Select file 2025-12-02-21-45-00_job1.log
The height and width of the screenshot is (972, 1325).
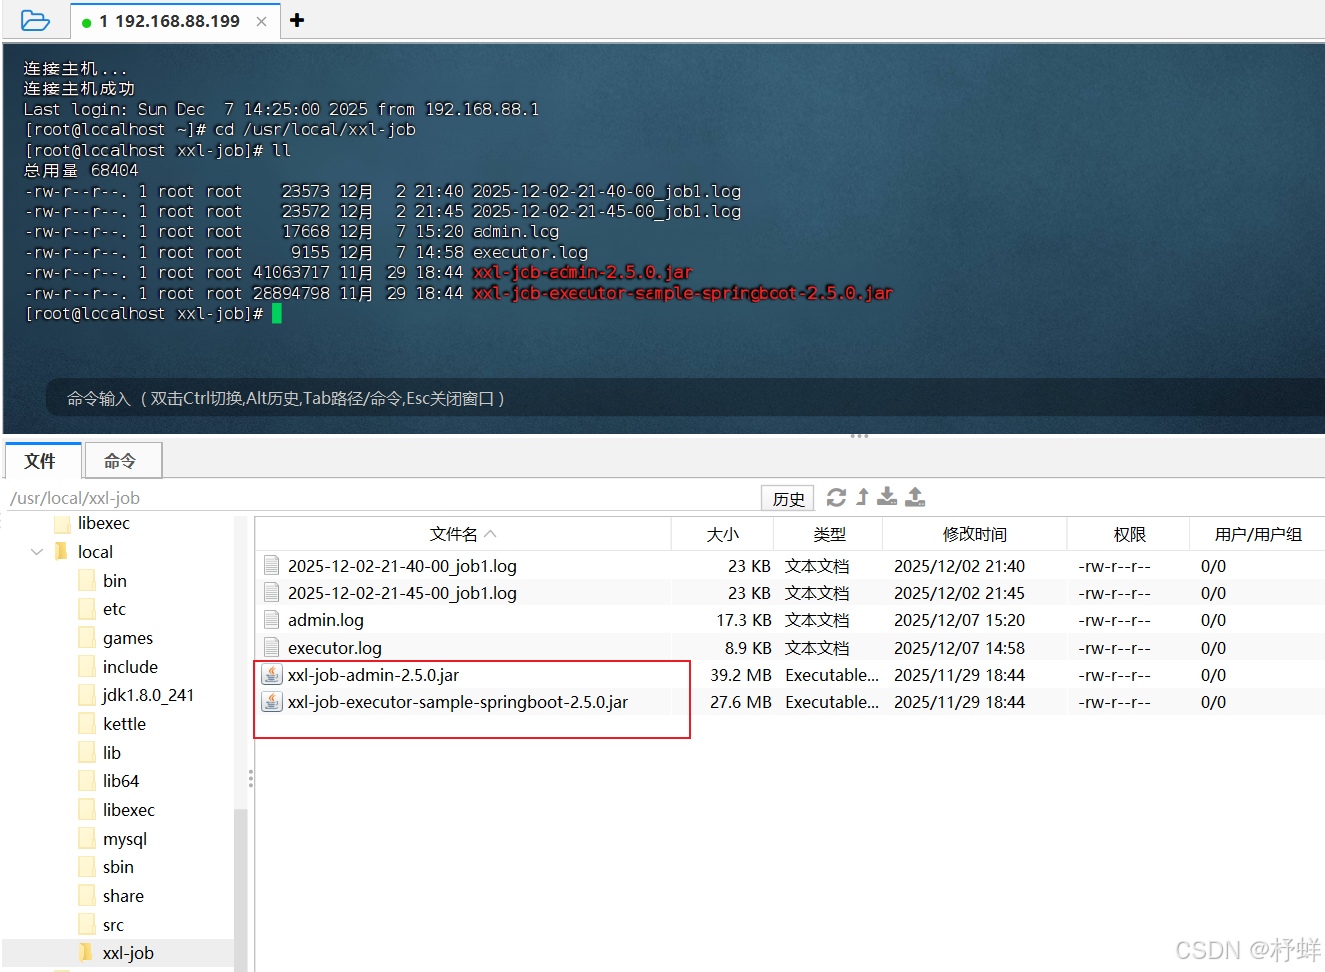point(402,593)
